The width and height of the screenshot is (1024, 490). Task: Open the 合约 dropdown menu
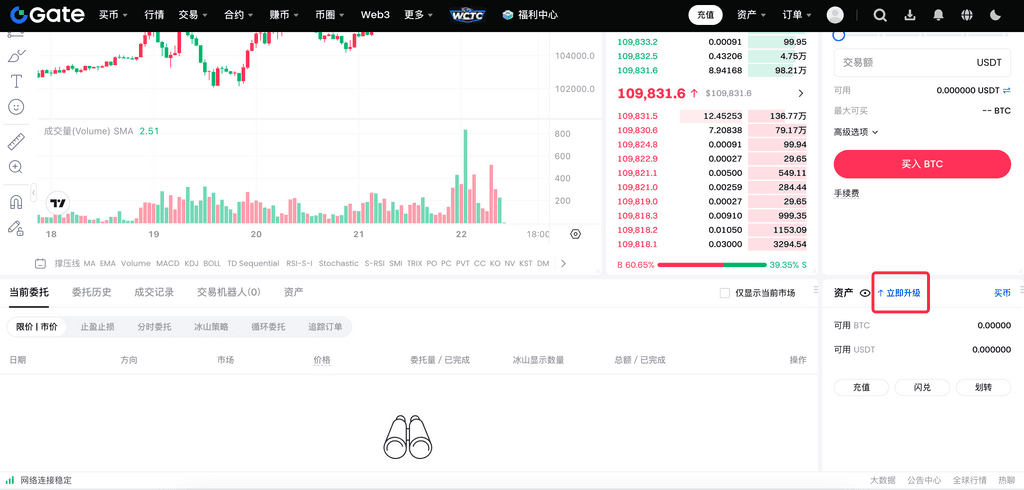pyautogui.click(x=238, y=15)
